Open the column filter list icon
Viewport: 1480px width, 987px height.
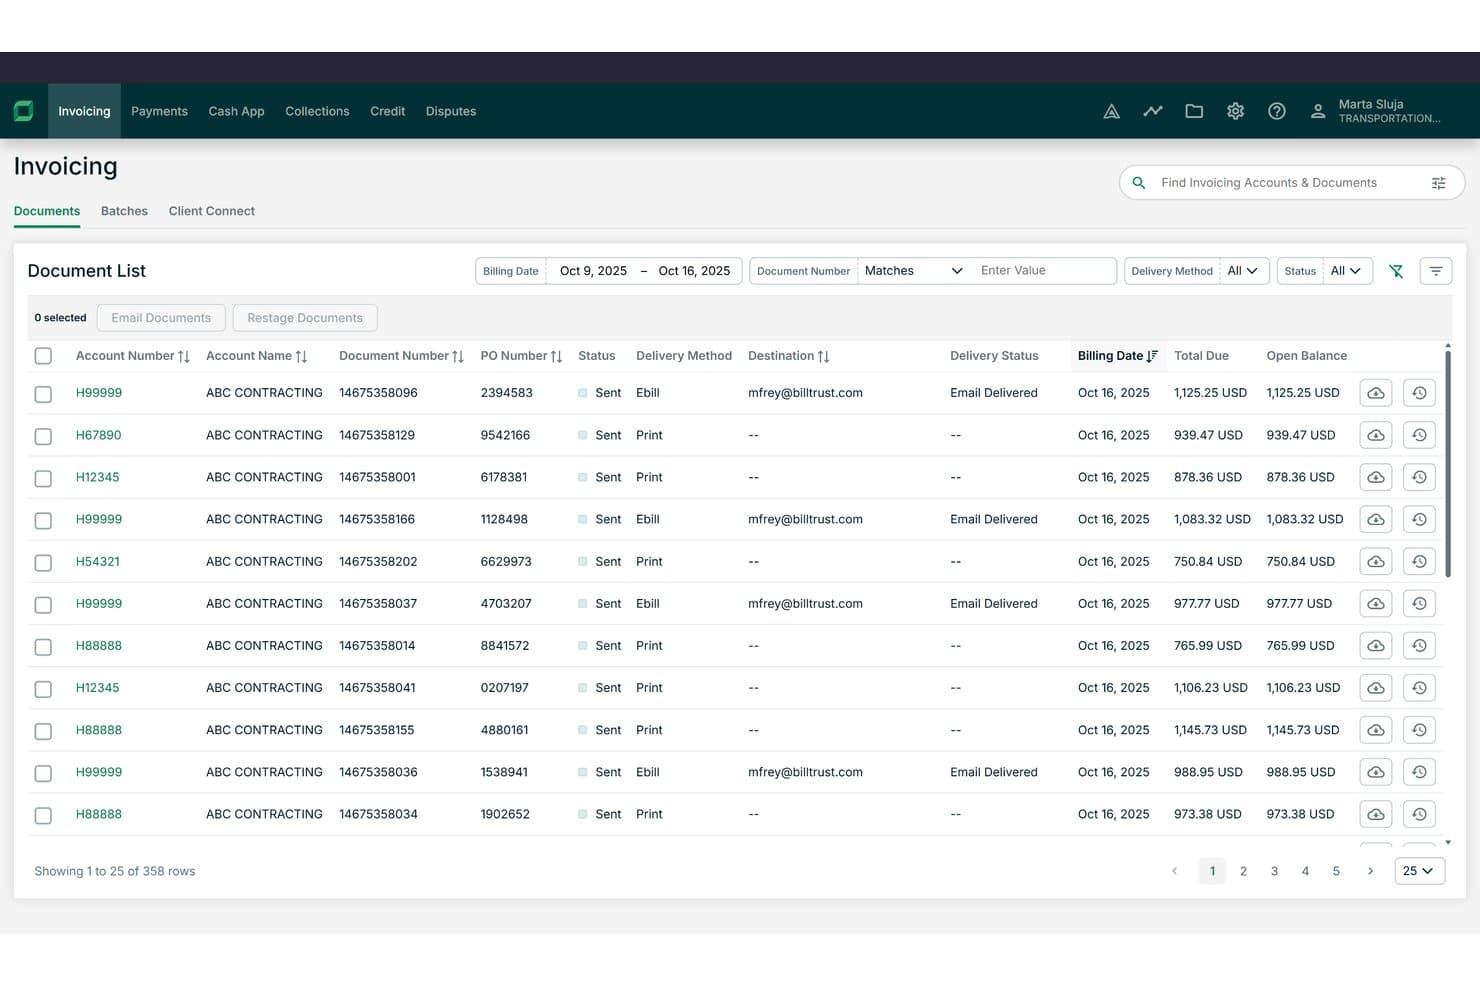1436,271
